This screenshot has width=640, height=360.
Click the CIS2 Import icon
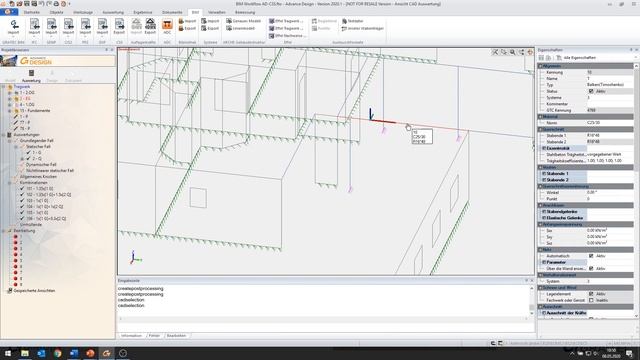[68, 26]
